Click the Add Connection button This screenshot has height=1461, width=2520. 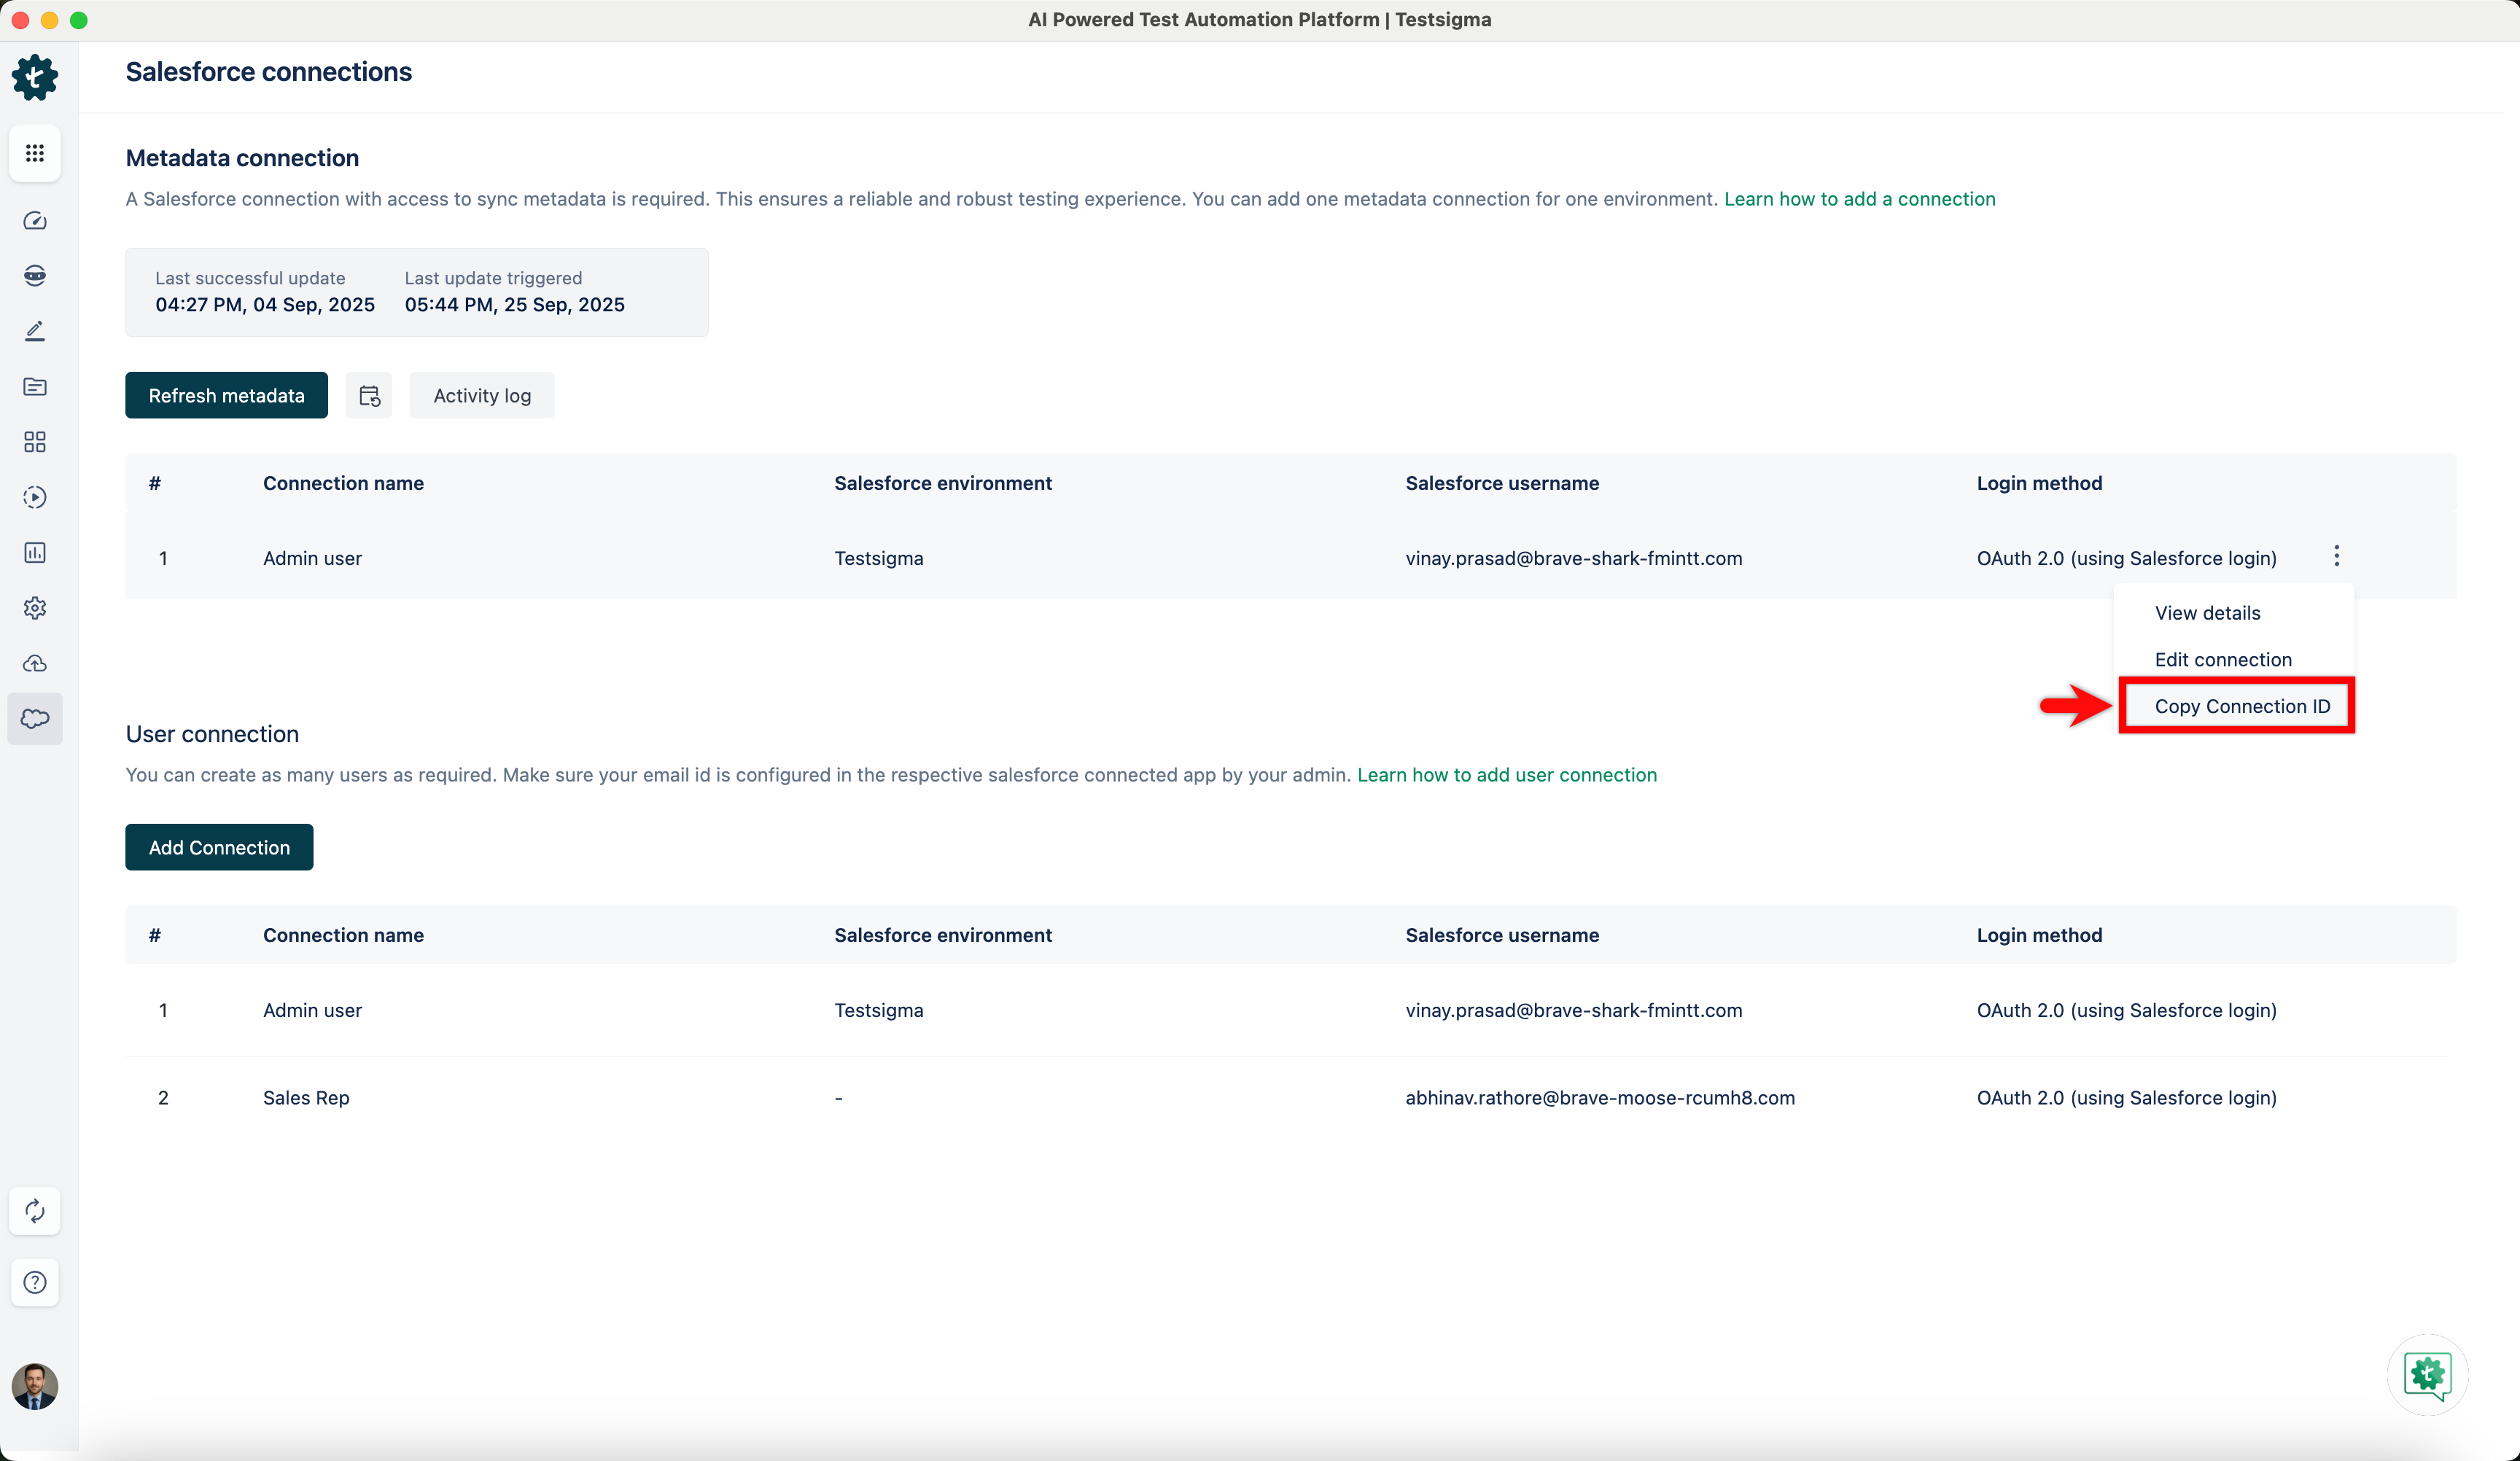(219, 847)
